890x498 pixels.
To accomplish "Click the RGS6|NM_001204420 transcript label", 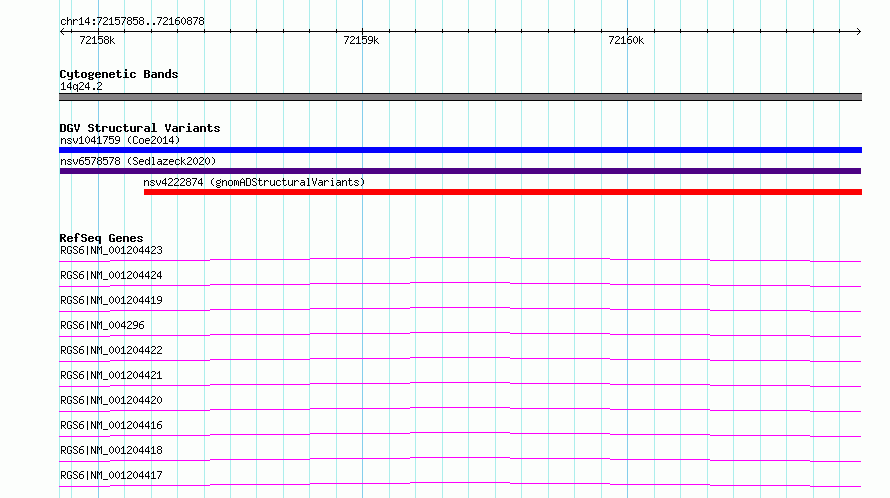I will pos(111,400).
